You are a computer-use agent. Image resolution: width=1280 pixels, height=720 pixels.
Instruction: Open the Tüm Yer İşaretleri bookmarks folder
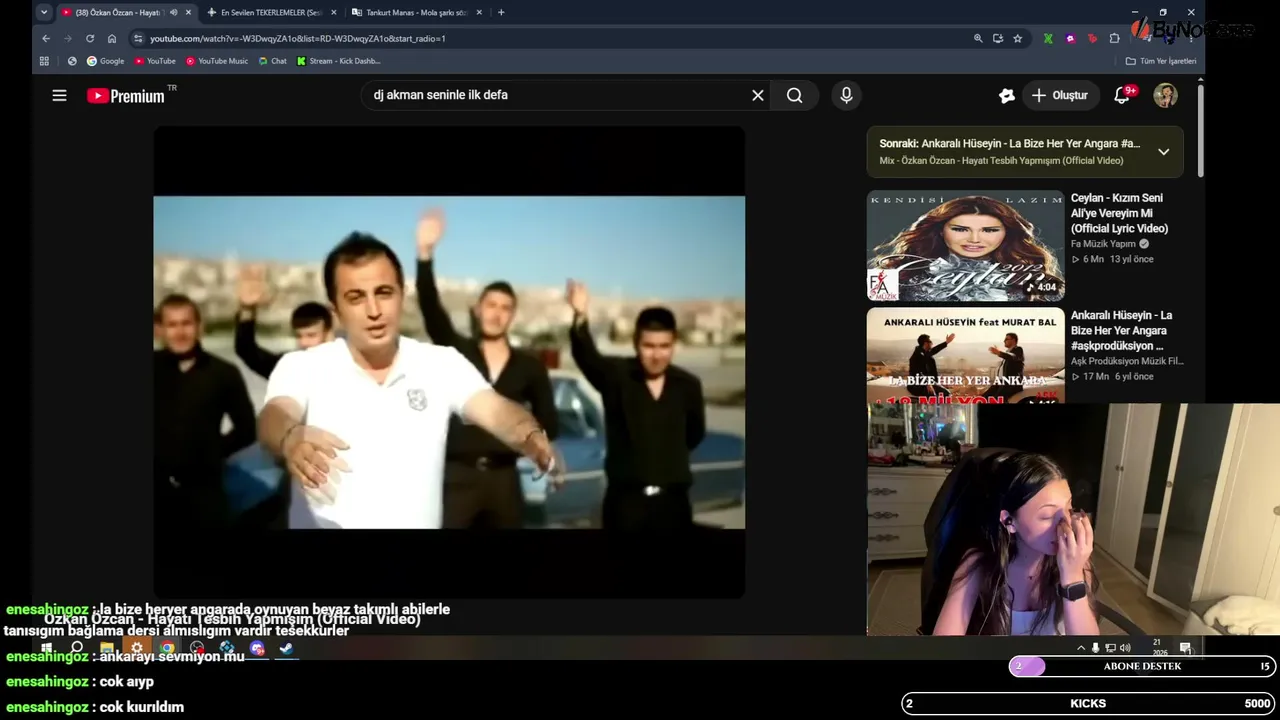(x=1161, y=61)
